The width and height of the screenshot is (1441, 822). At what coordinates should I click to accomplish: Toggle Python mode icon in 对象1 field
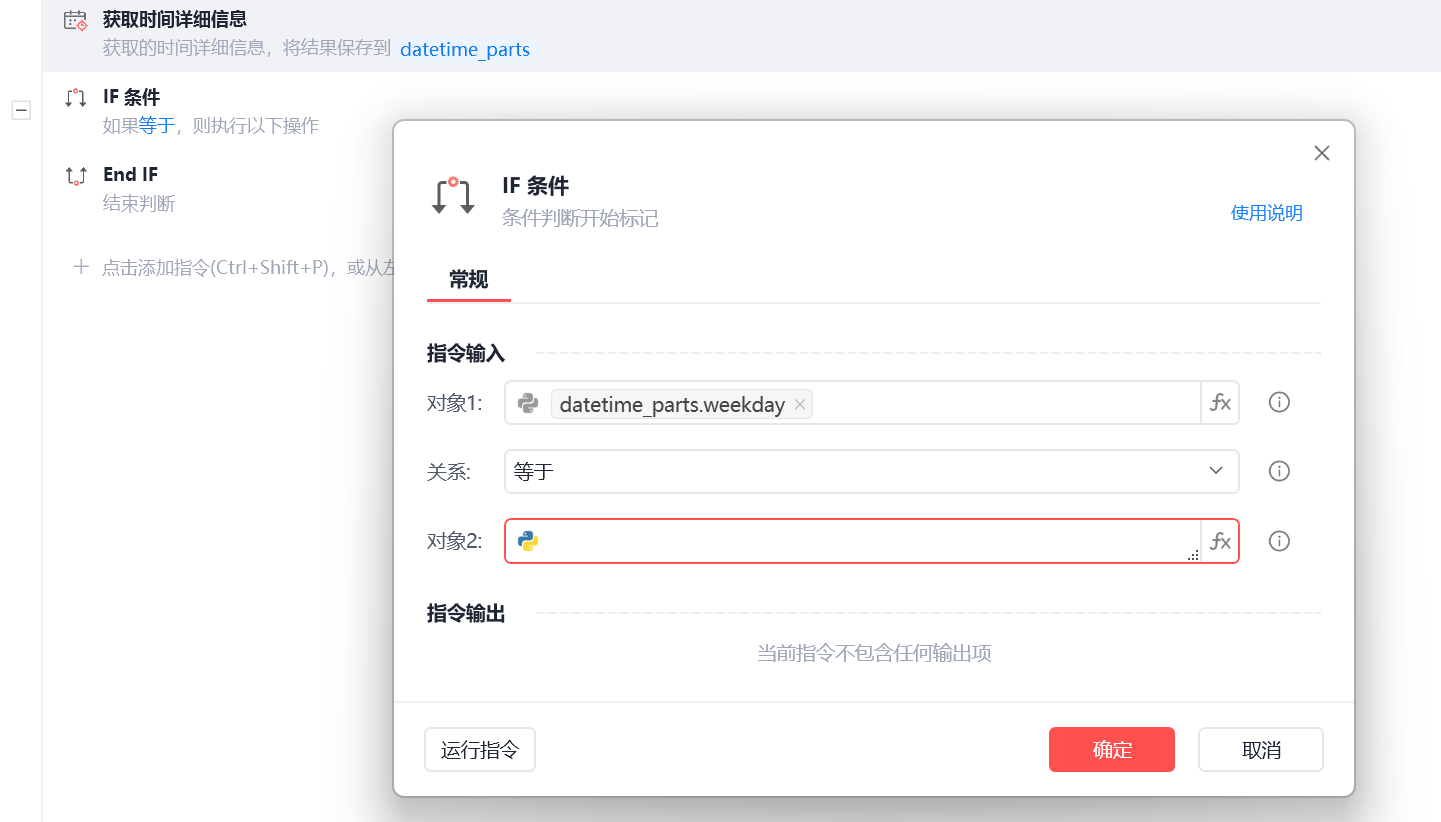click(x=528, y=403)
